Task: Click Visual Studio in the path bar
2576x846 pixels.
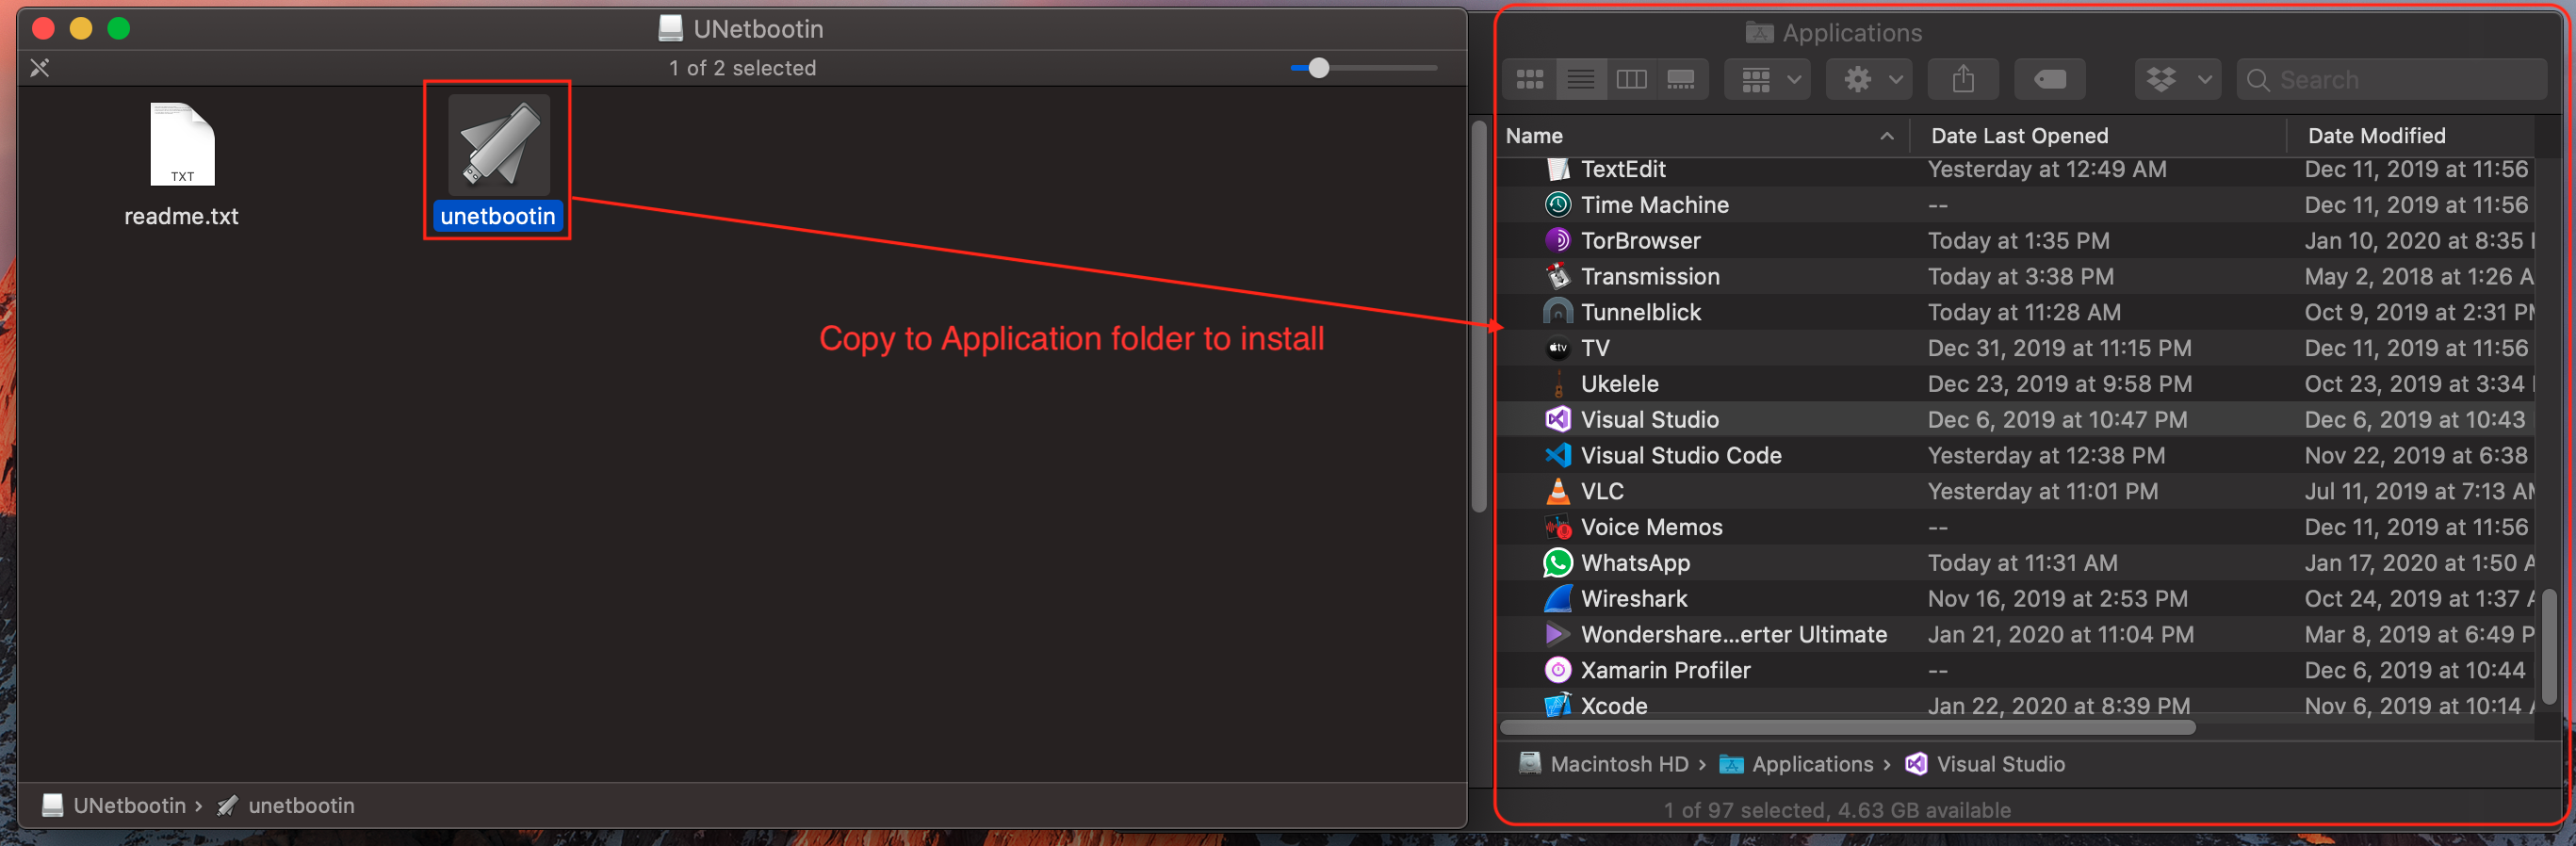Action: [1985, 764]
